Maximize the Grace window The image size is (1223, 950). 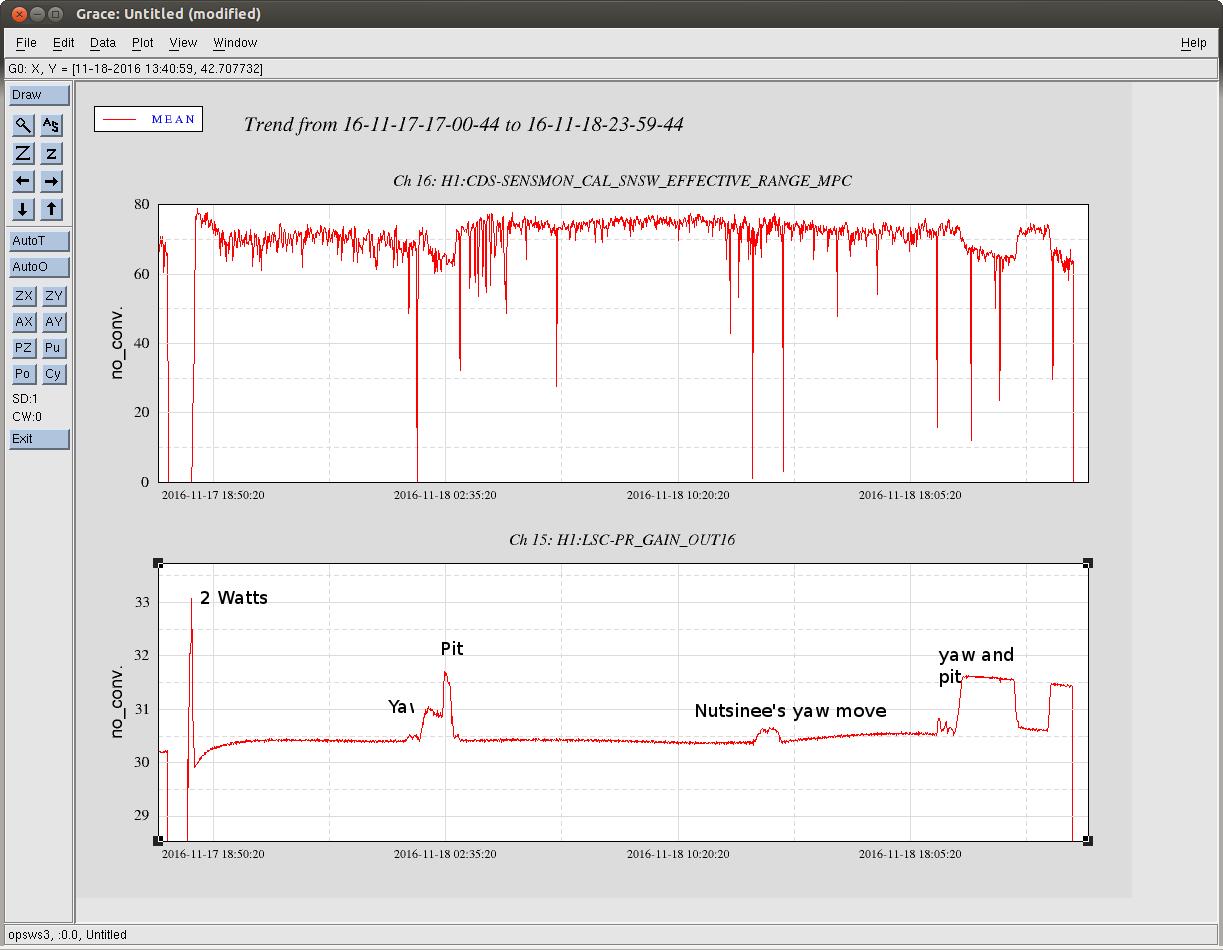[x=55, y=14]
